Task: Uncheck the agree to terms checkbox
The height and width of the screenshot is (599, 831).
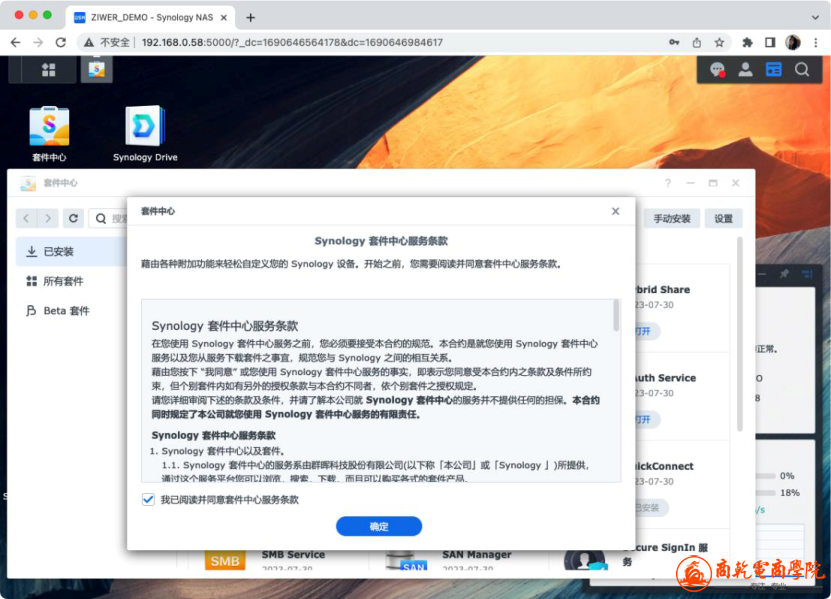Action: (x=148, y=499)
